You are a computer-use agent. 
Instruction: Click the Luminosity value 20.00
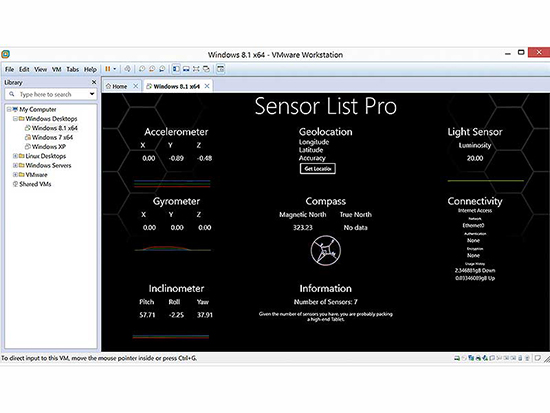pyautogui.click(x=475, y=158)
